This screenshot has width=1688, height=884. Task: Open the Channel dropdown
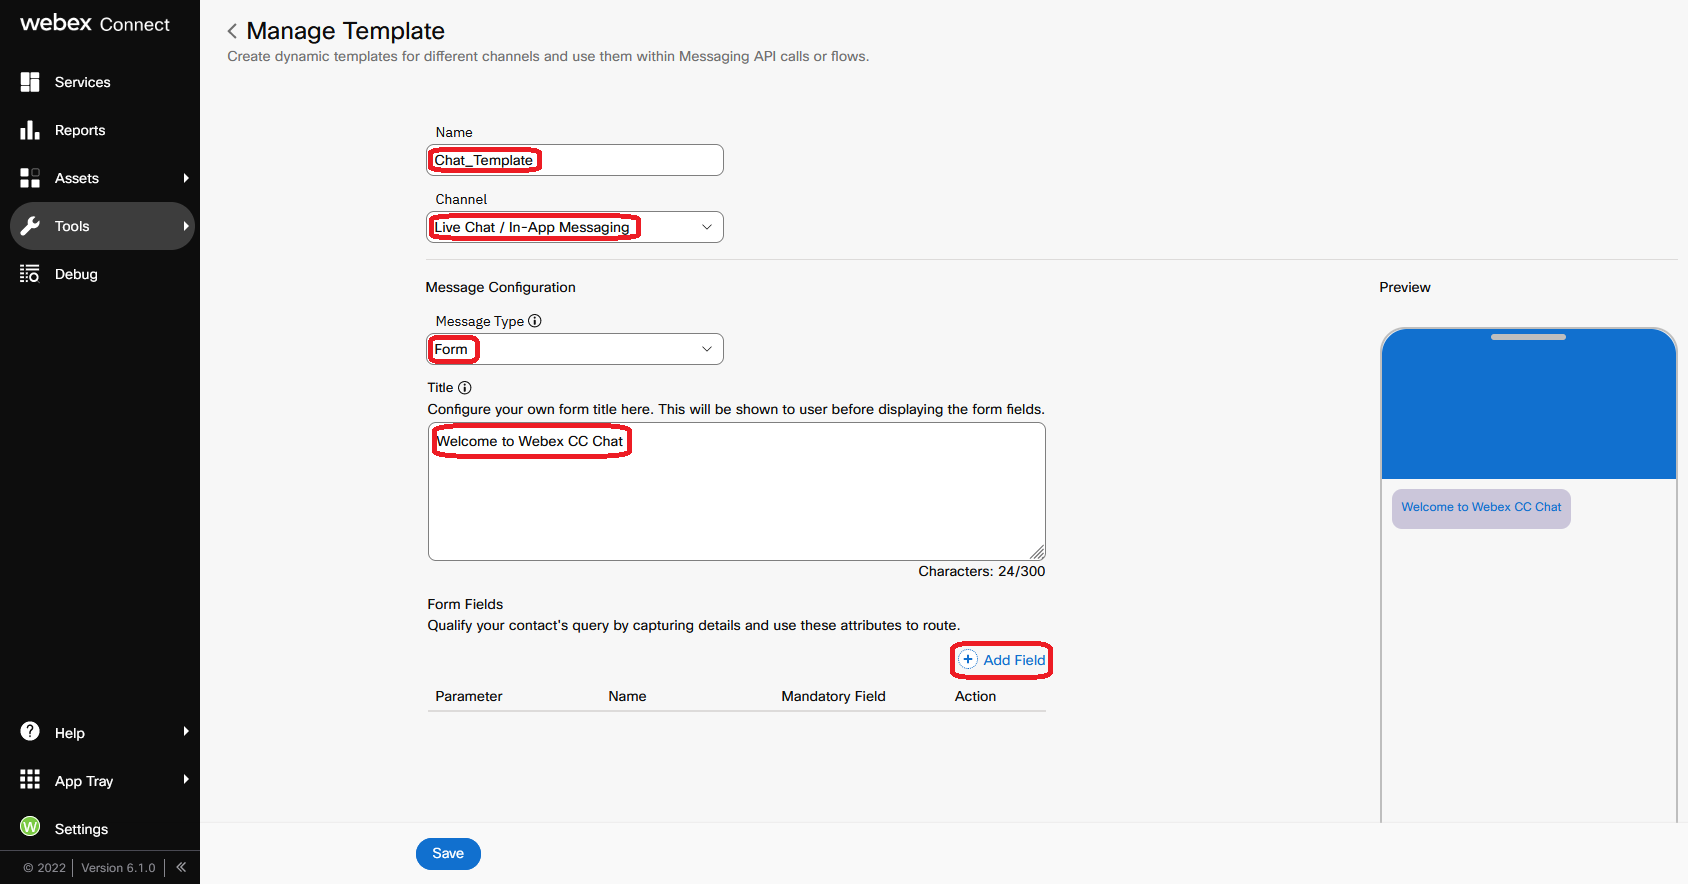(x=575, y=227)
